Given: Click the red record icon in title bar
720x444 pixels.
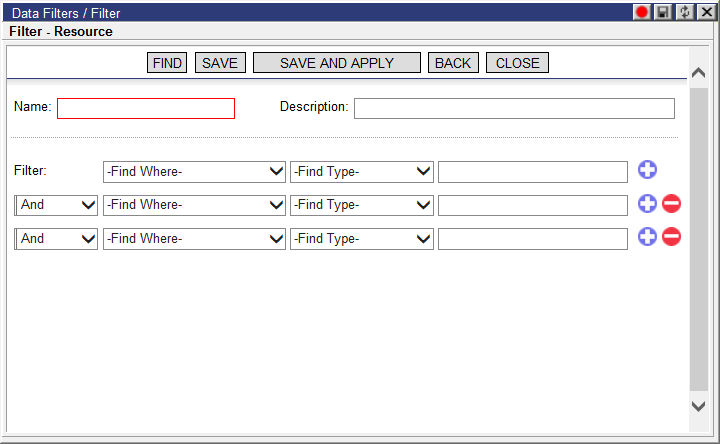Looking at the screenshot, I should coord(641,12).
